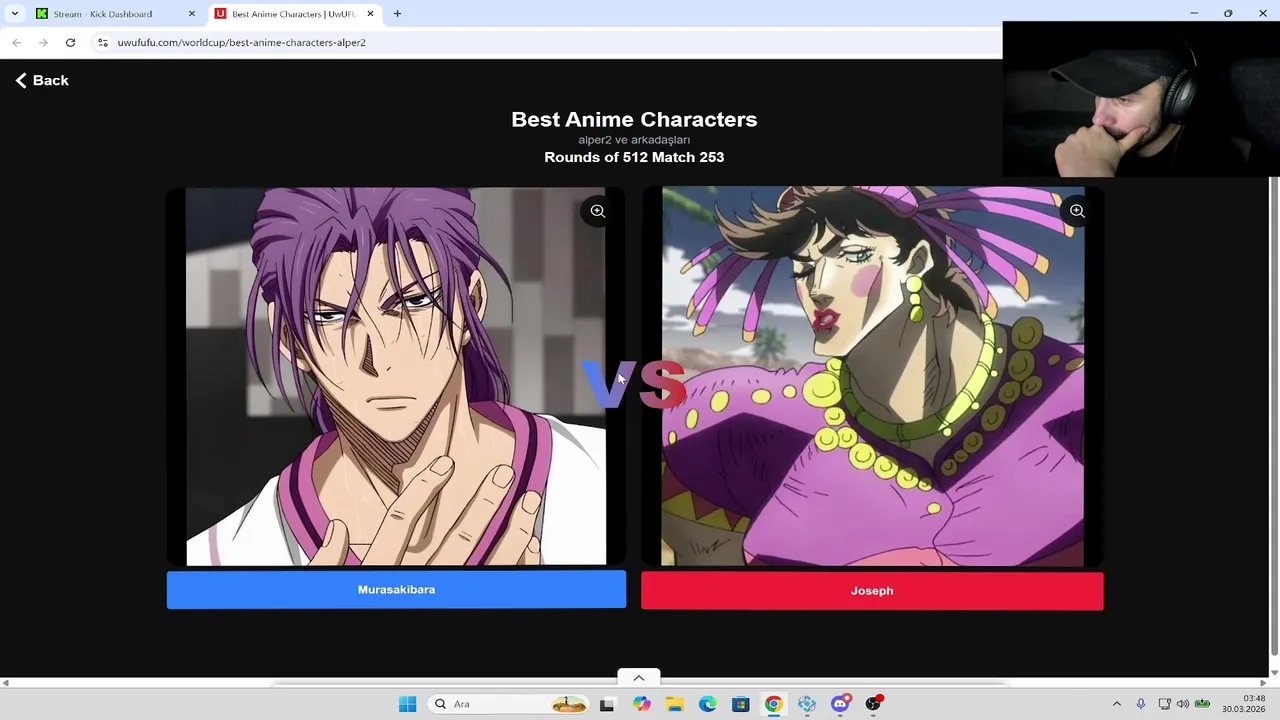Image resolution: width=1280 pixels, height=720 pixels.
Task: Show hidden system tray icons
Action: [1117, 704]
